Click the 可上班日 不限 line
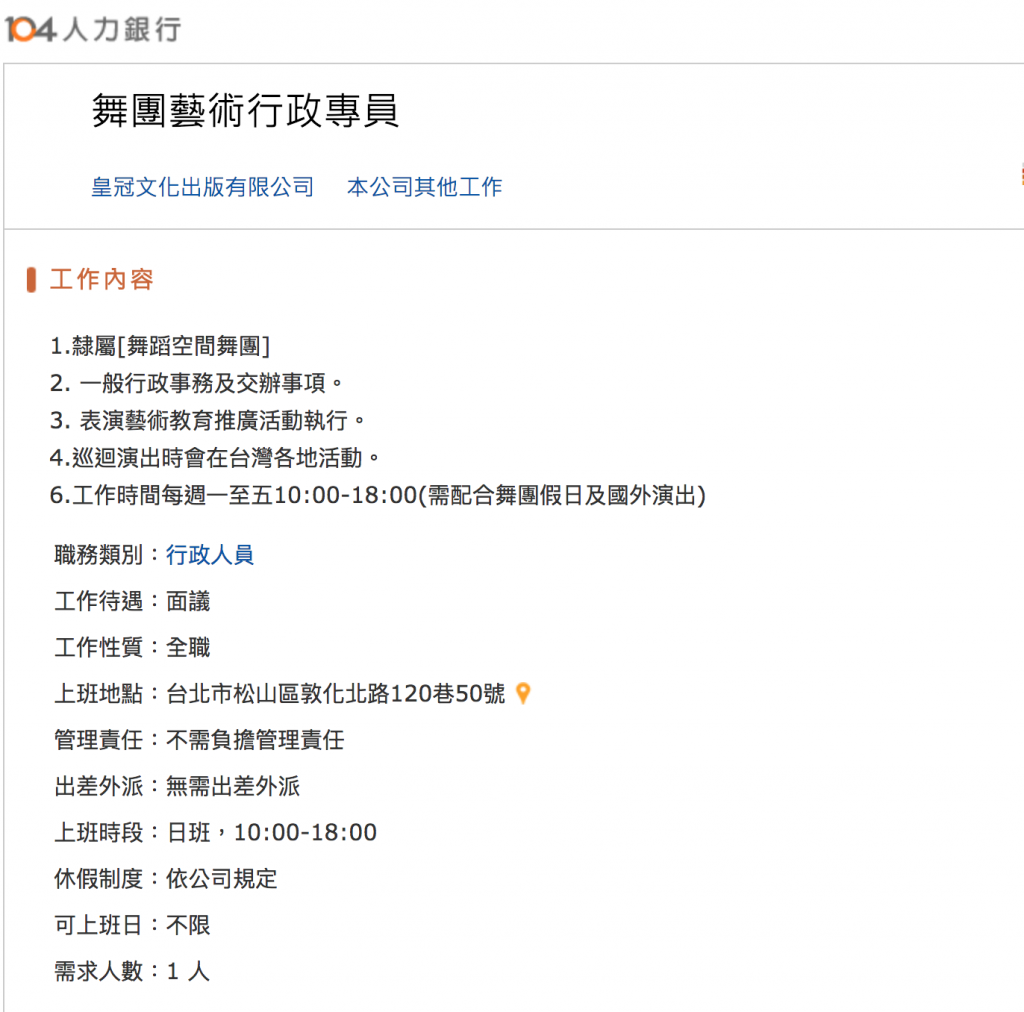Screen dimensions: 1024x1012 (132, 925)
